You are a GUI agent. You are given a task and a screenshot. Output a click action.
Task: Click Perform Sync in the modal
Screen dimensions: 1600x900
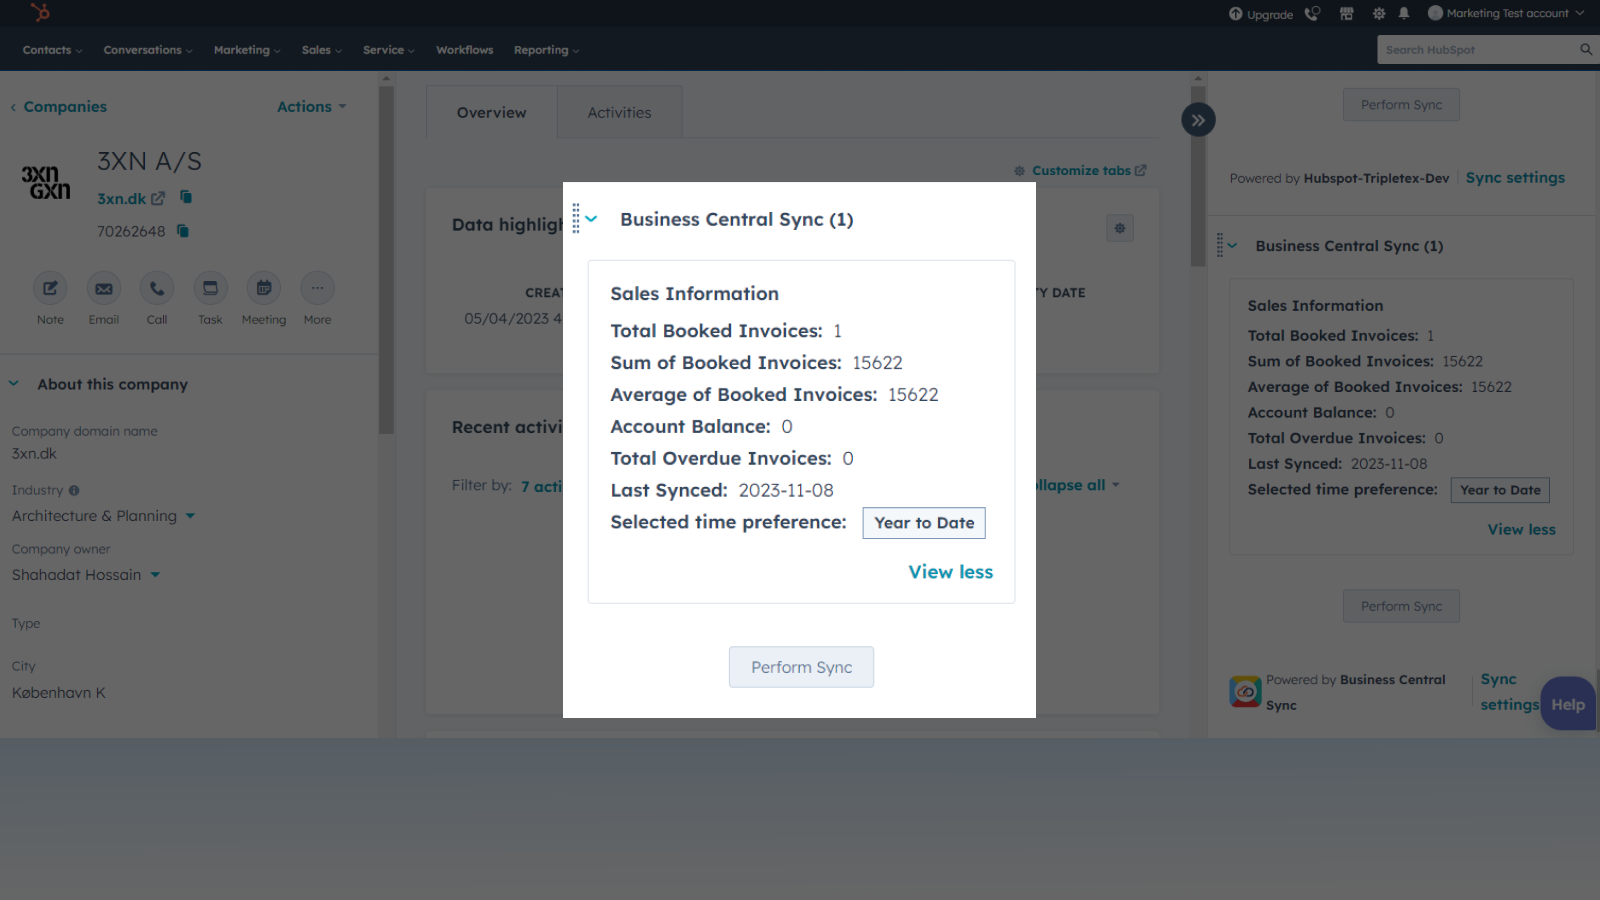[x=801, y=667]
